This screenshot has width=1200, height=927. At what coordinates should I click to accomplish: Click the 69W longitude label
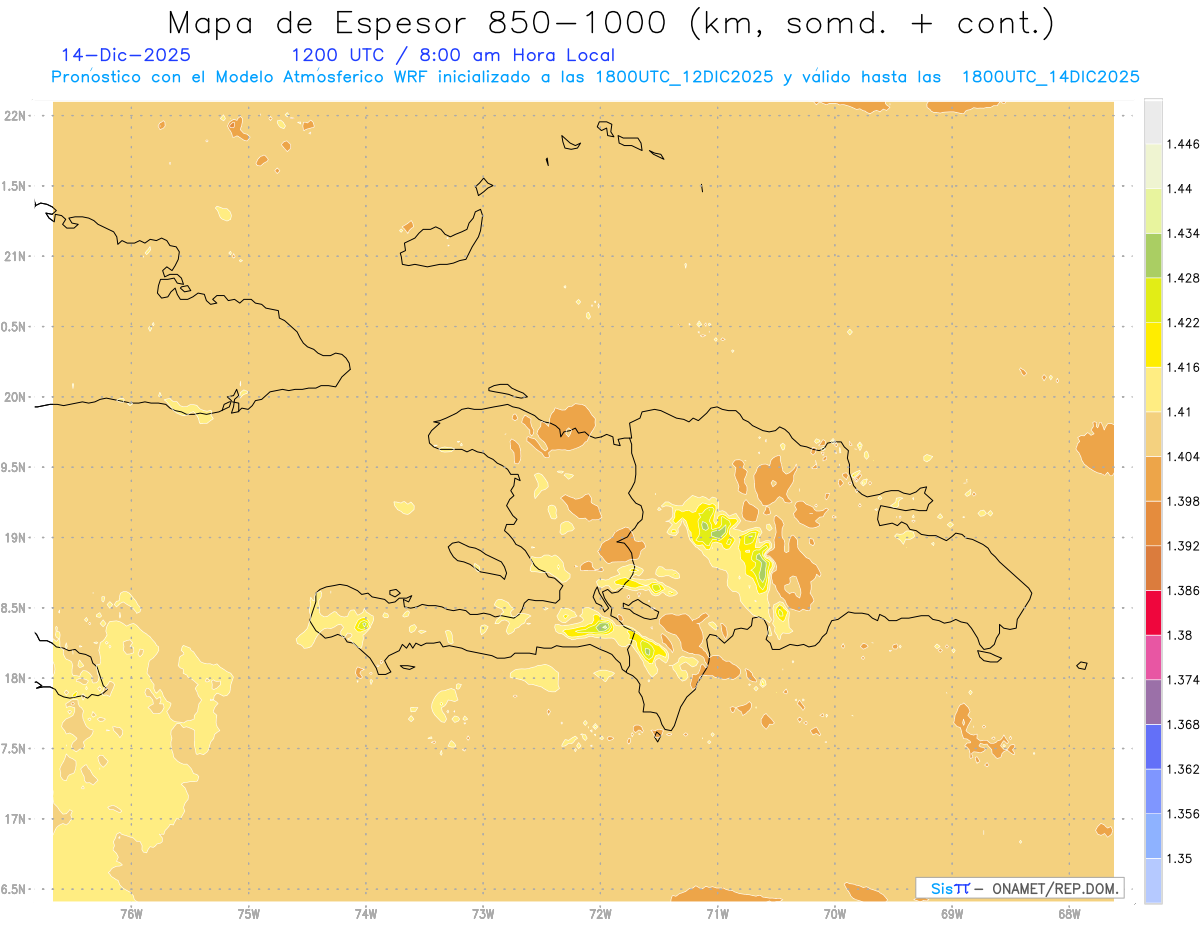coord(952,913)
